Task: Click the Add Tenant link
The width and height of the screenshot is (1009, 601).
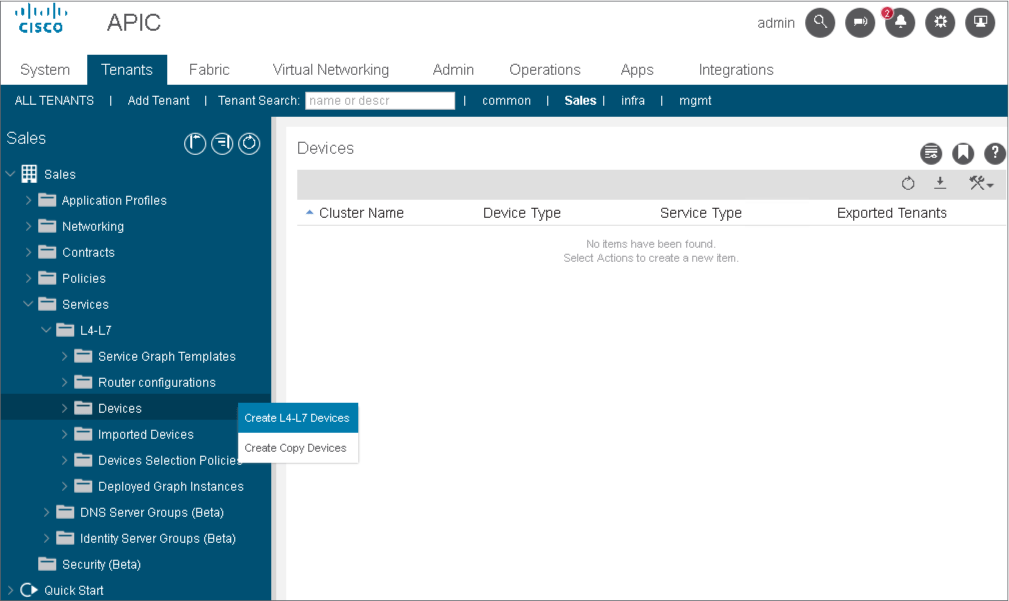Action: pos(158,101)
